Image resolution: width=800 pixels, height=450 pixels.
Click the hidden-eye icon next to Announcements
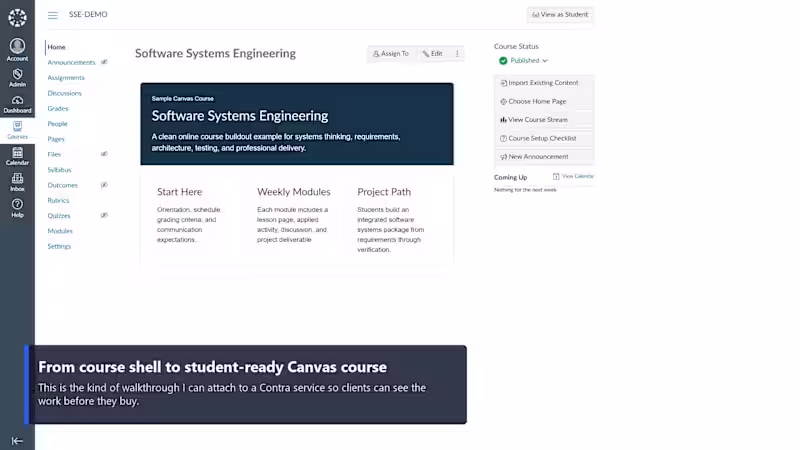[104, 62]
